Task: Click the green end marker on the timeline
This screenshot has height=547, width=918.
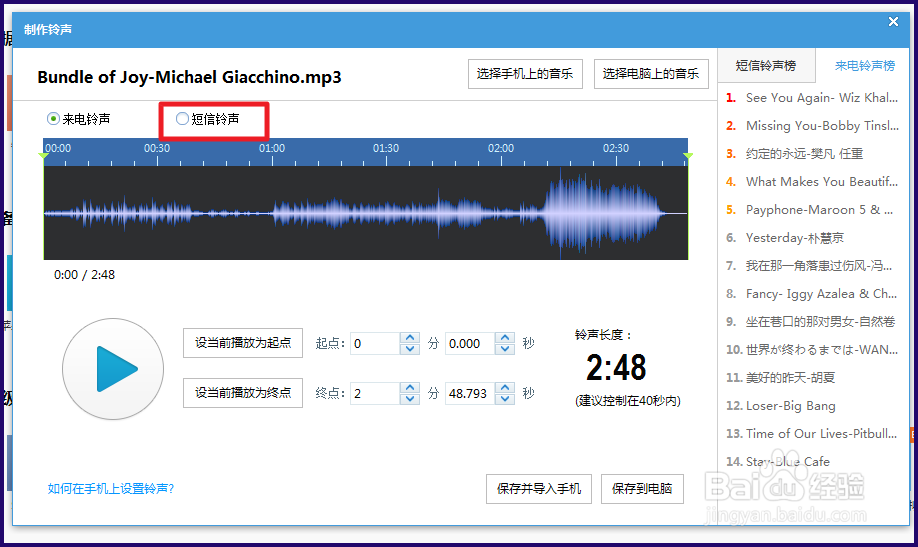Action: 688,156
